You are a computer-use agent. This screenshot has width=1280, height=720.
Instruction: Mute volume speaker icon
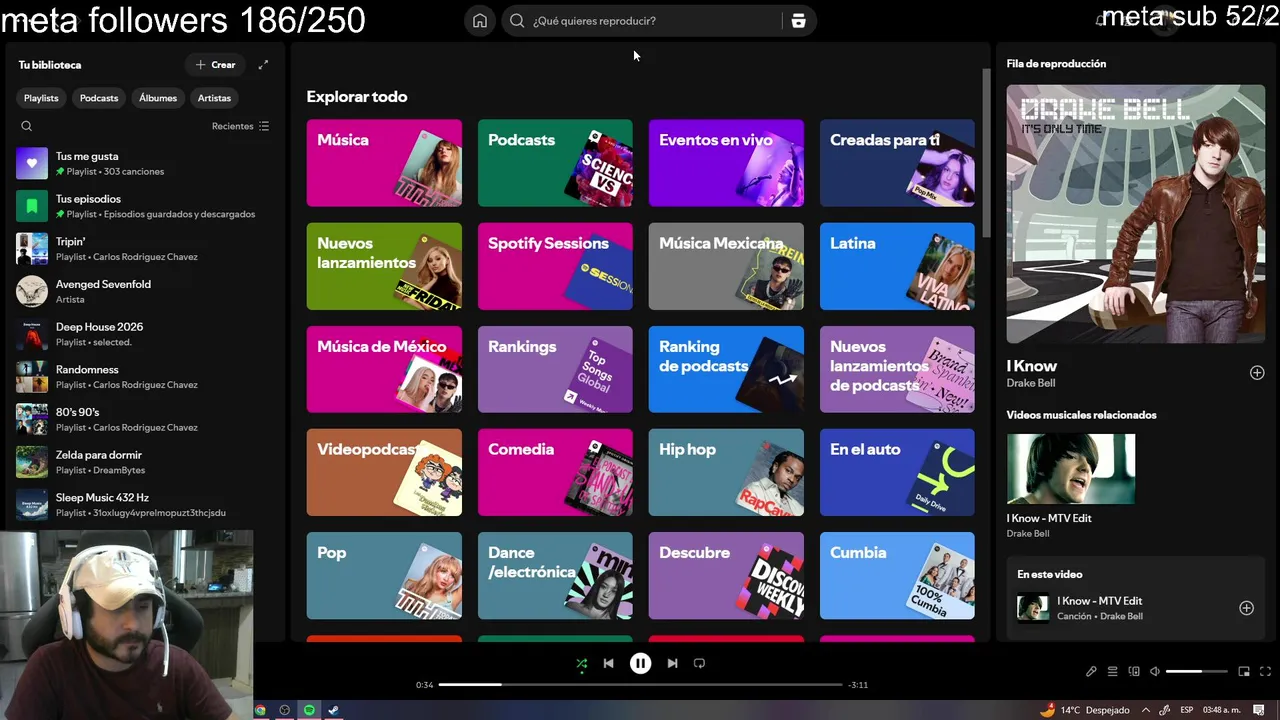[x=1155, y=672]
